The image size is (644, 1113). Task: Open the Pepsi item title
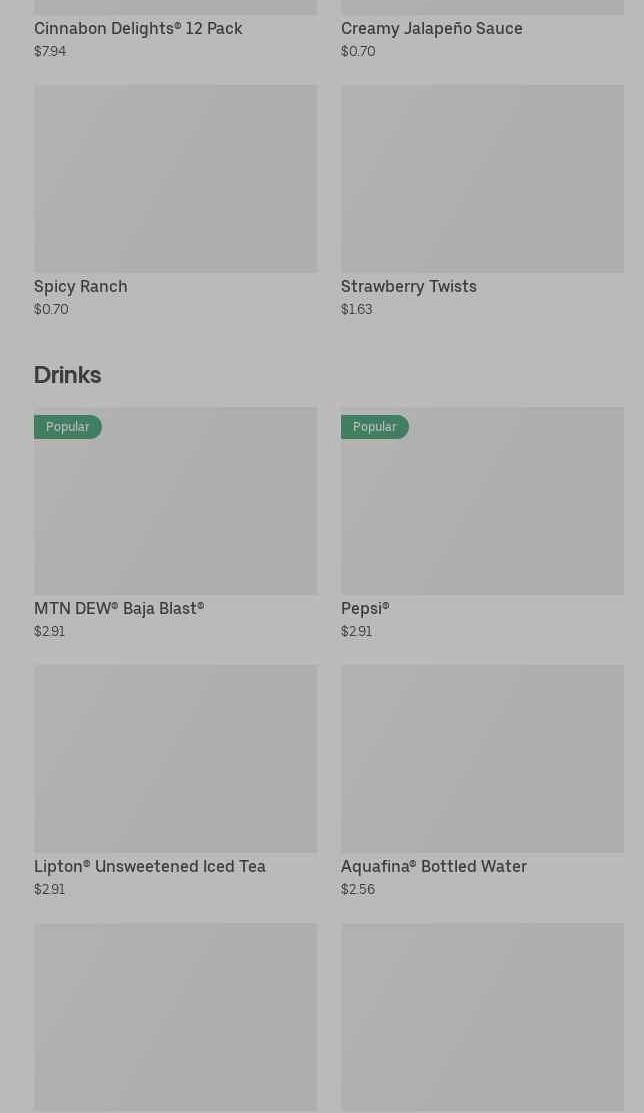coord(365,608)
